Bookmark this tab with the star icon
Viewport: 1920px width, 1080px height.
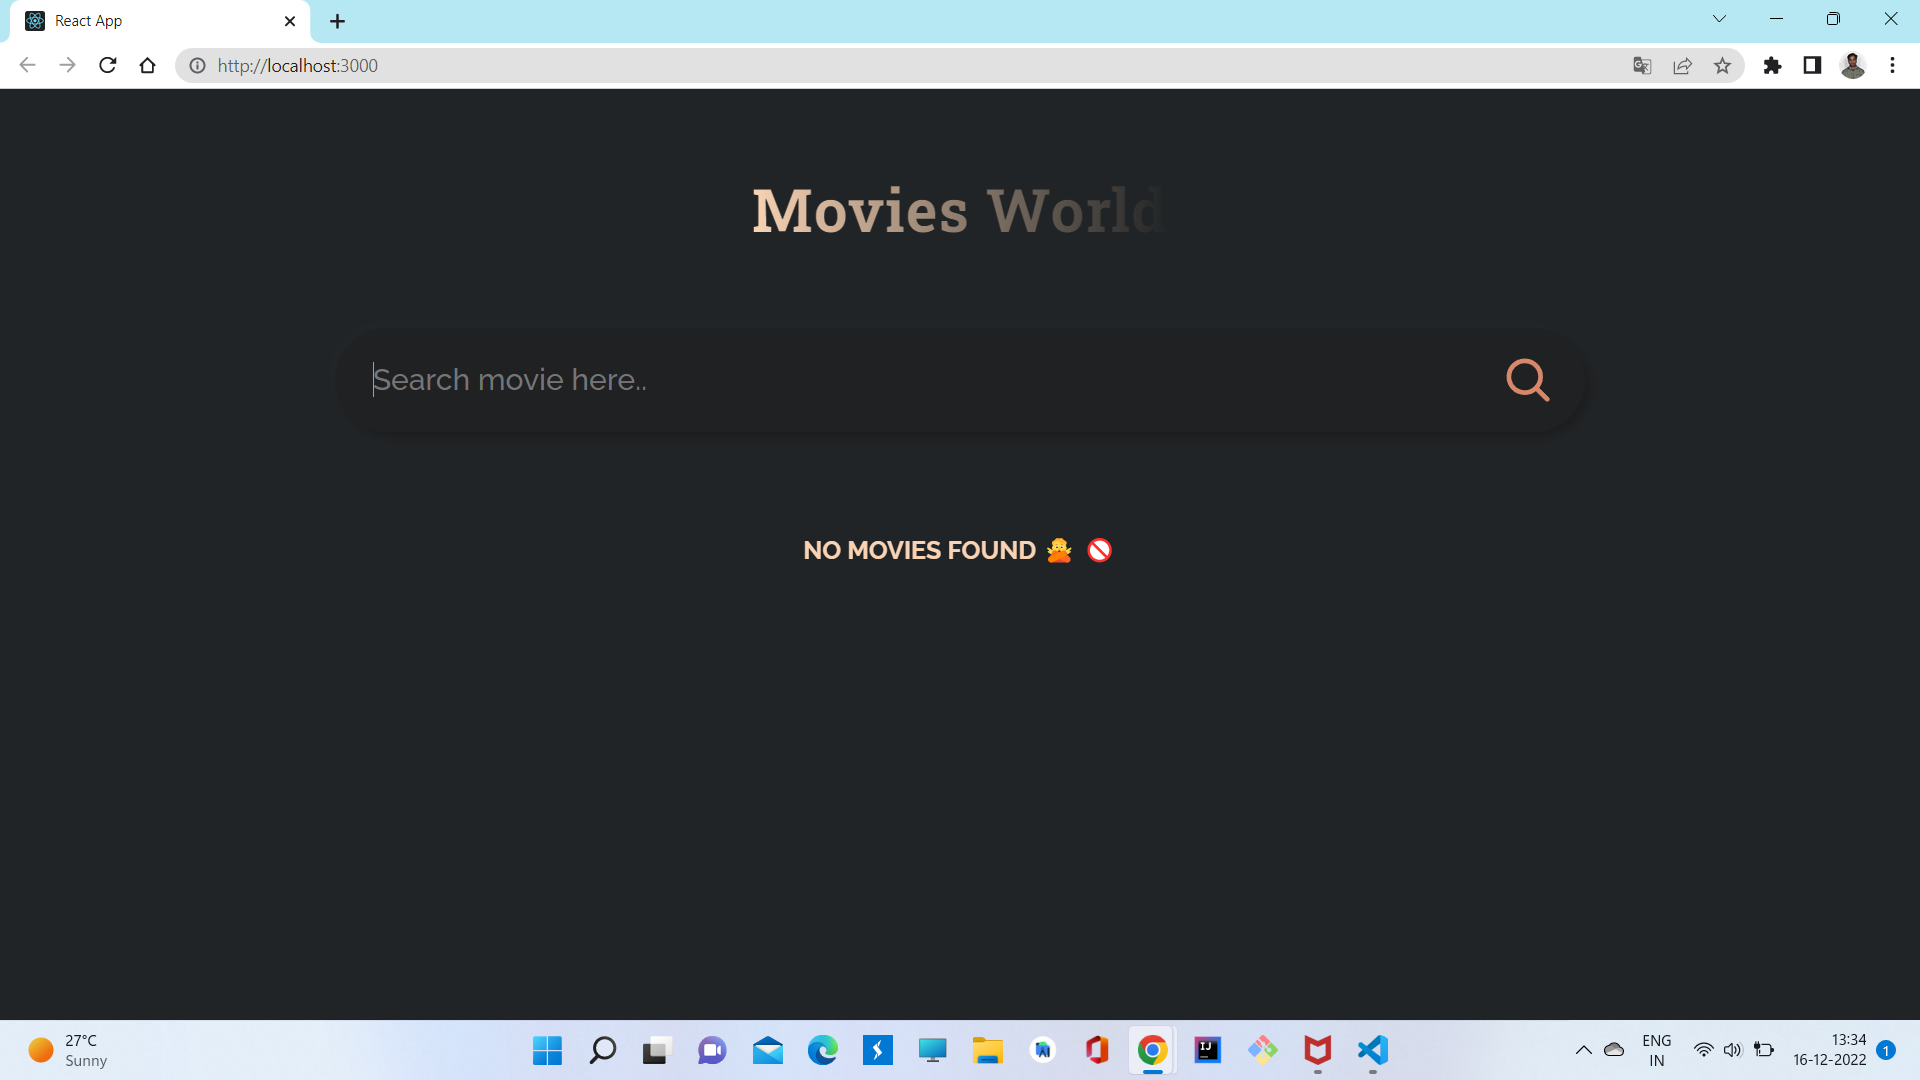pos(1722,66)
